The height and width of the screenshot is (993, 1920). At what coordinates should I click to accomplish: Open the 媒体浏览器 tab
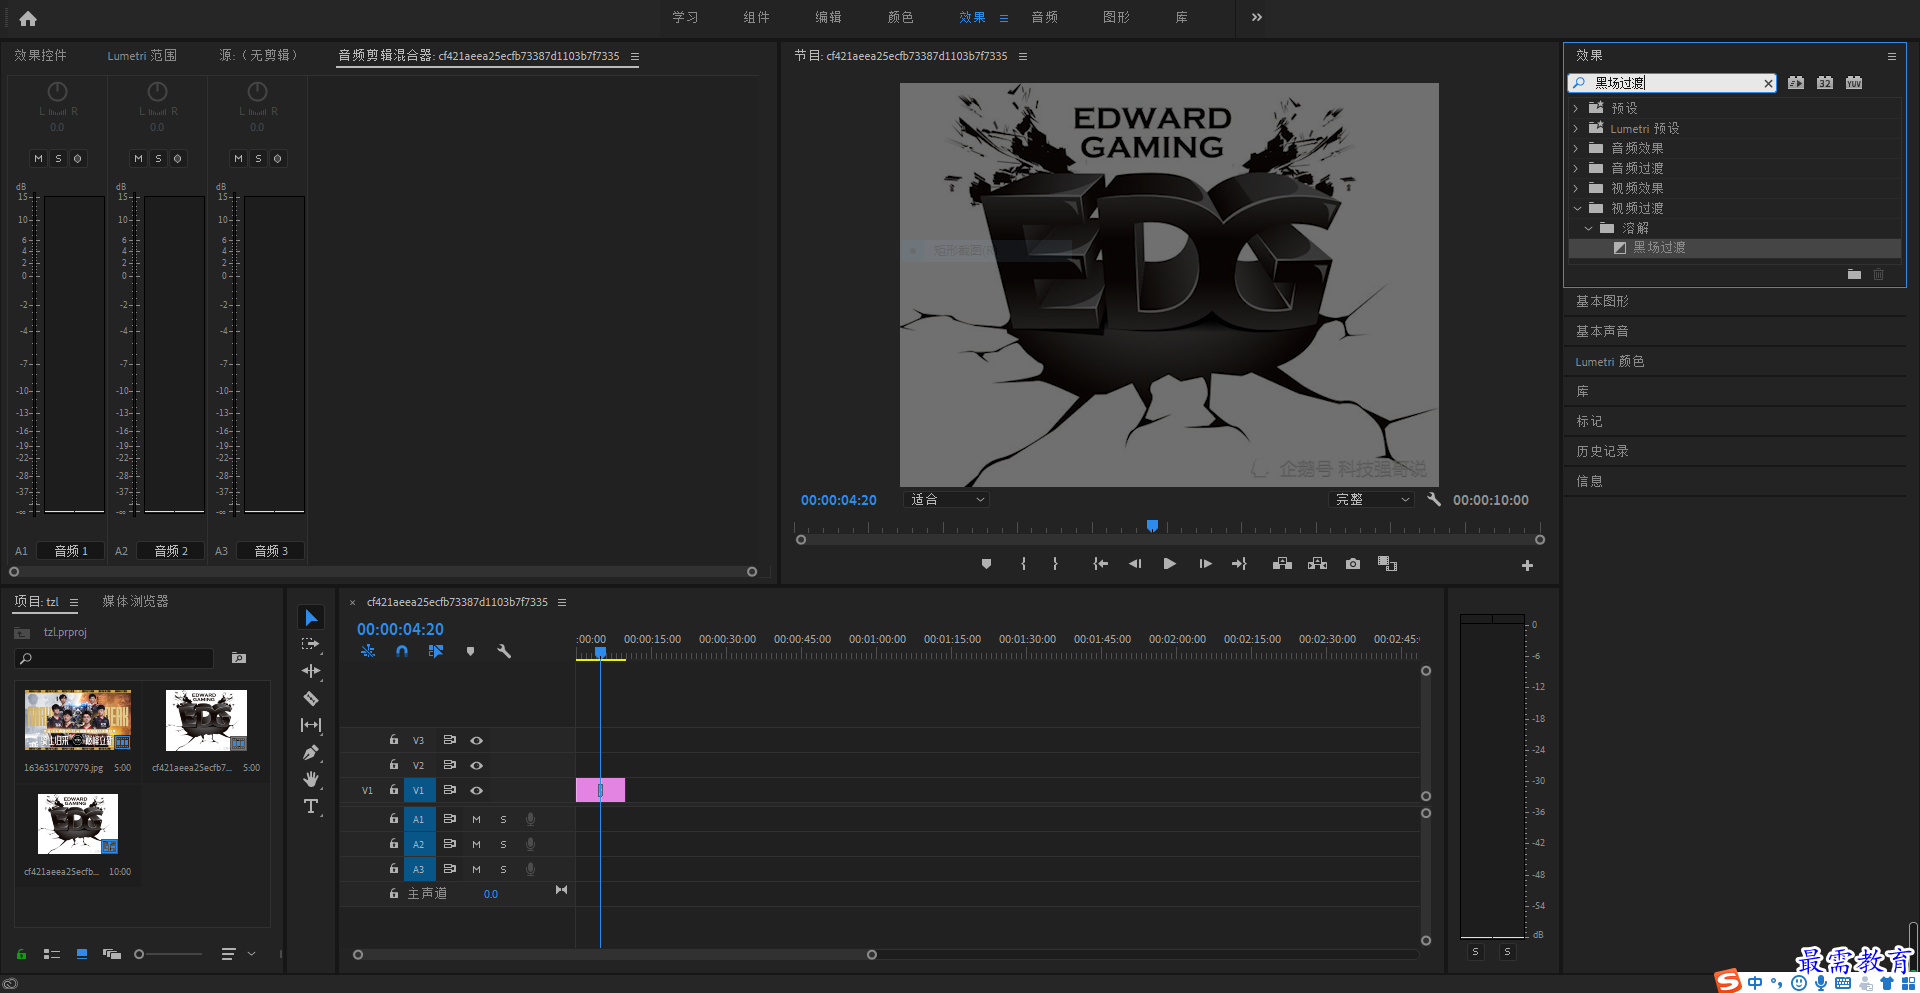(135, 601)
